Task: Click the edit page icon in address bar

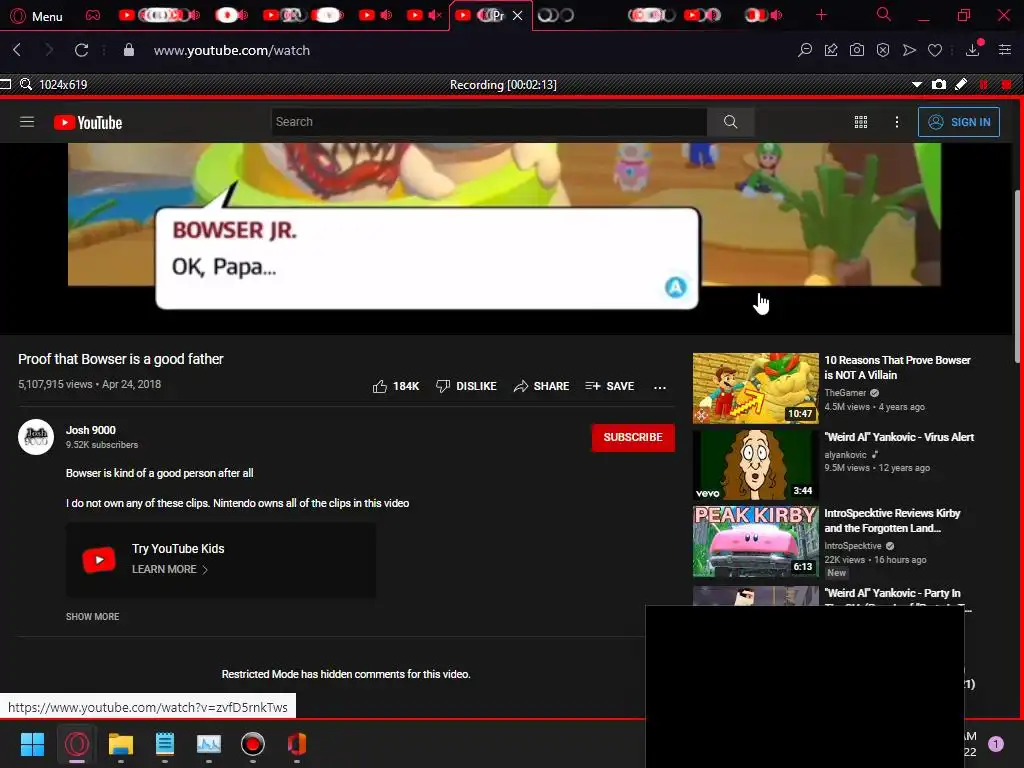Action: (831, 50)
